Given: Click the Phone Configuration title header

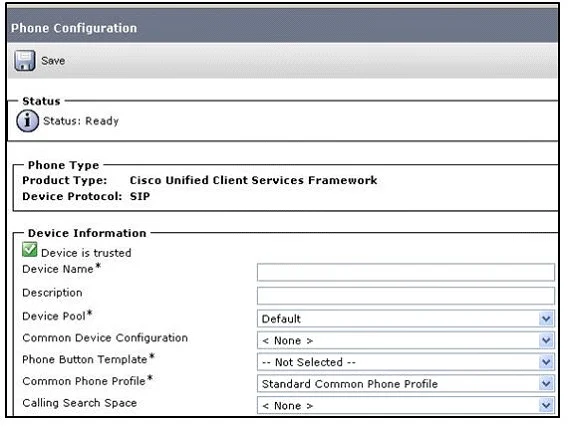Looking at the screenshot, I should coord(74,28).
